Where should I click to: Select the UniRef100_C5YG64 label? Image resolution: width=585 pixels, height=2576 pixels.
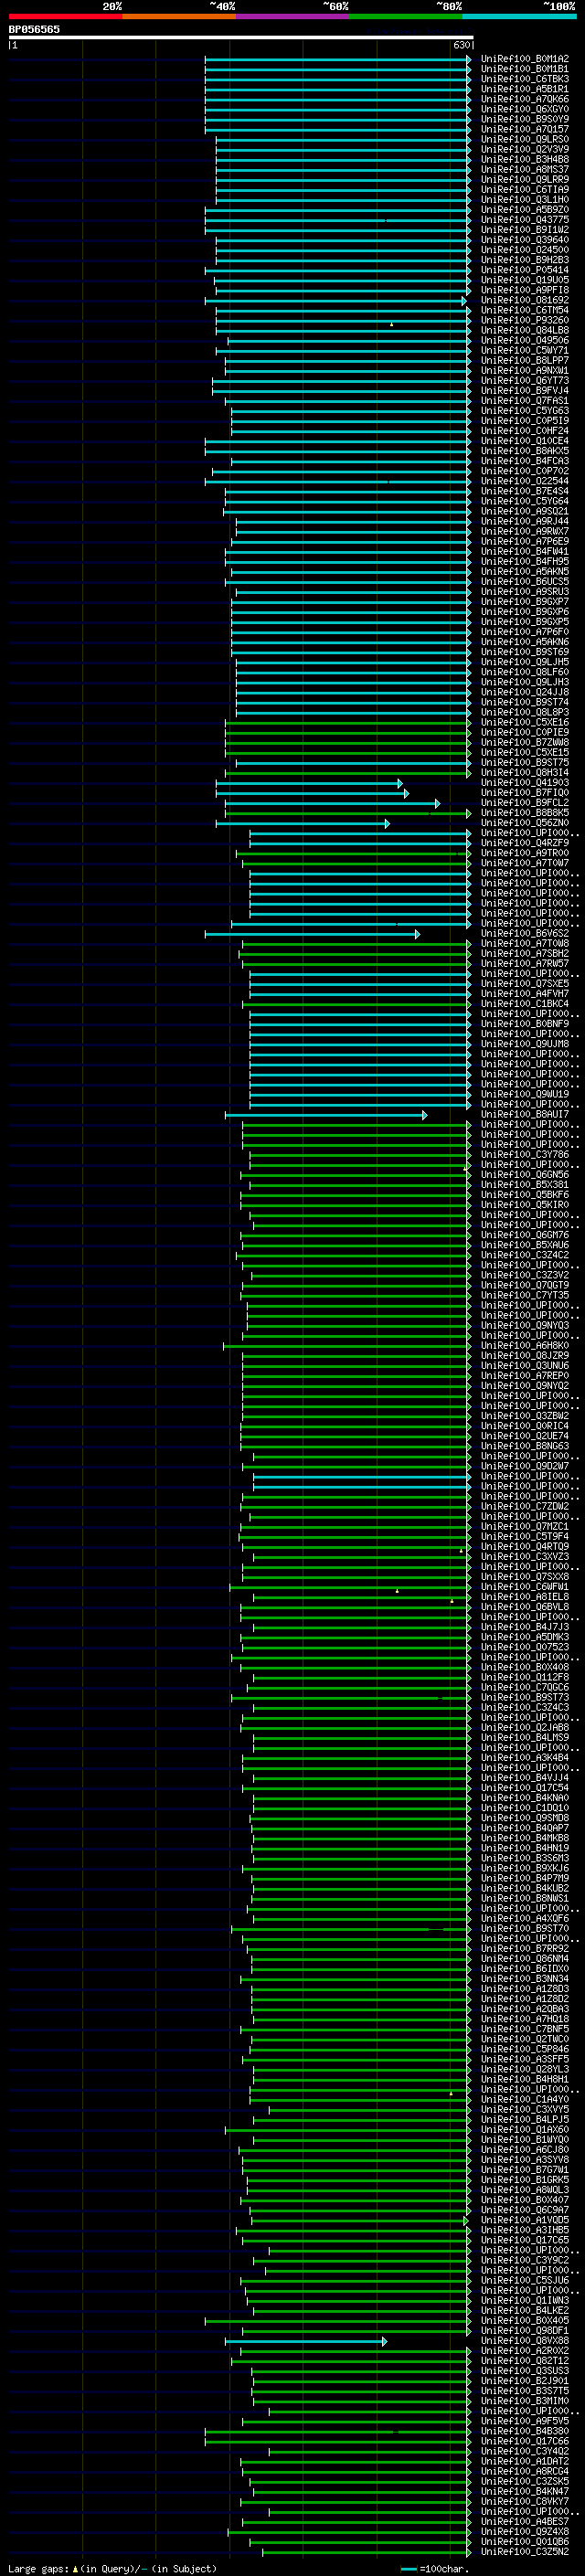[x=525, y=501]
